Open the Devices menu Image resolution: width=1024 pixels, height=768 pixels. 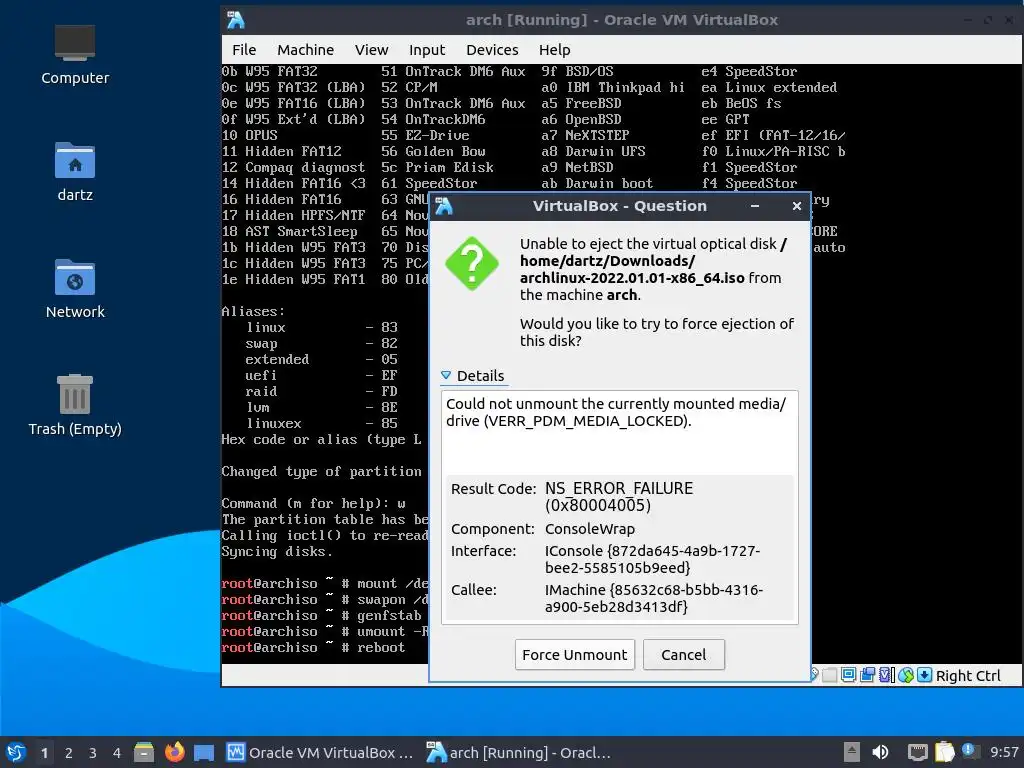[492, 50]
